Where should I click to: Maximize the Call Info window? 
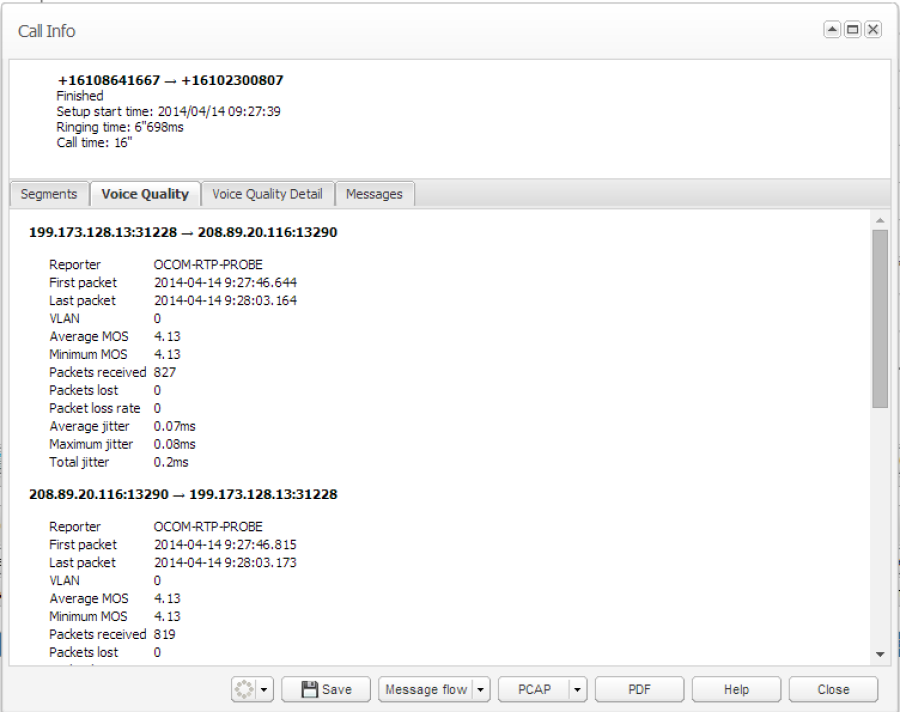click(852, 30)
